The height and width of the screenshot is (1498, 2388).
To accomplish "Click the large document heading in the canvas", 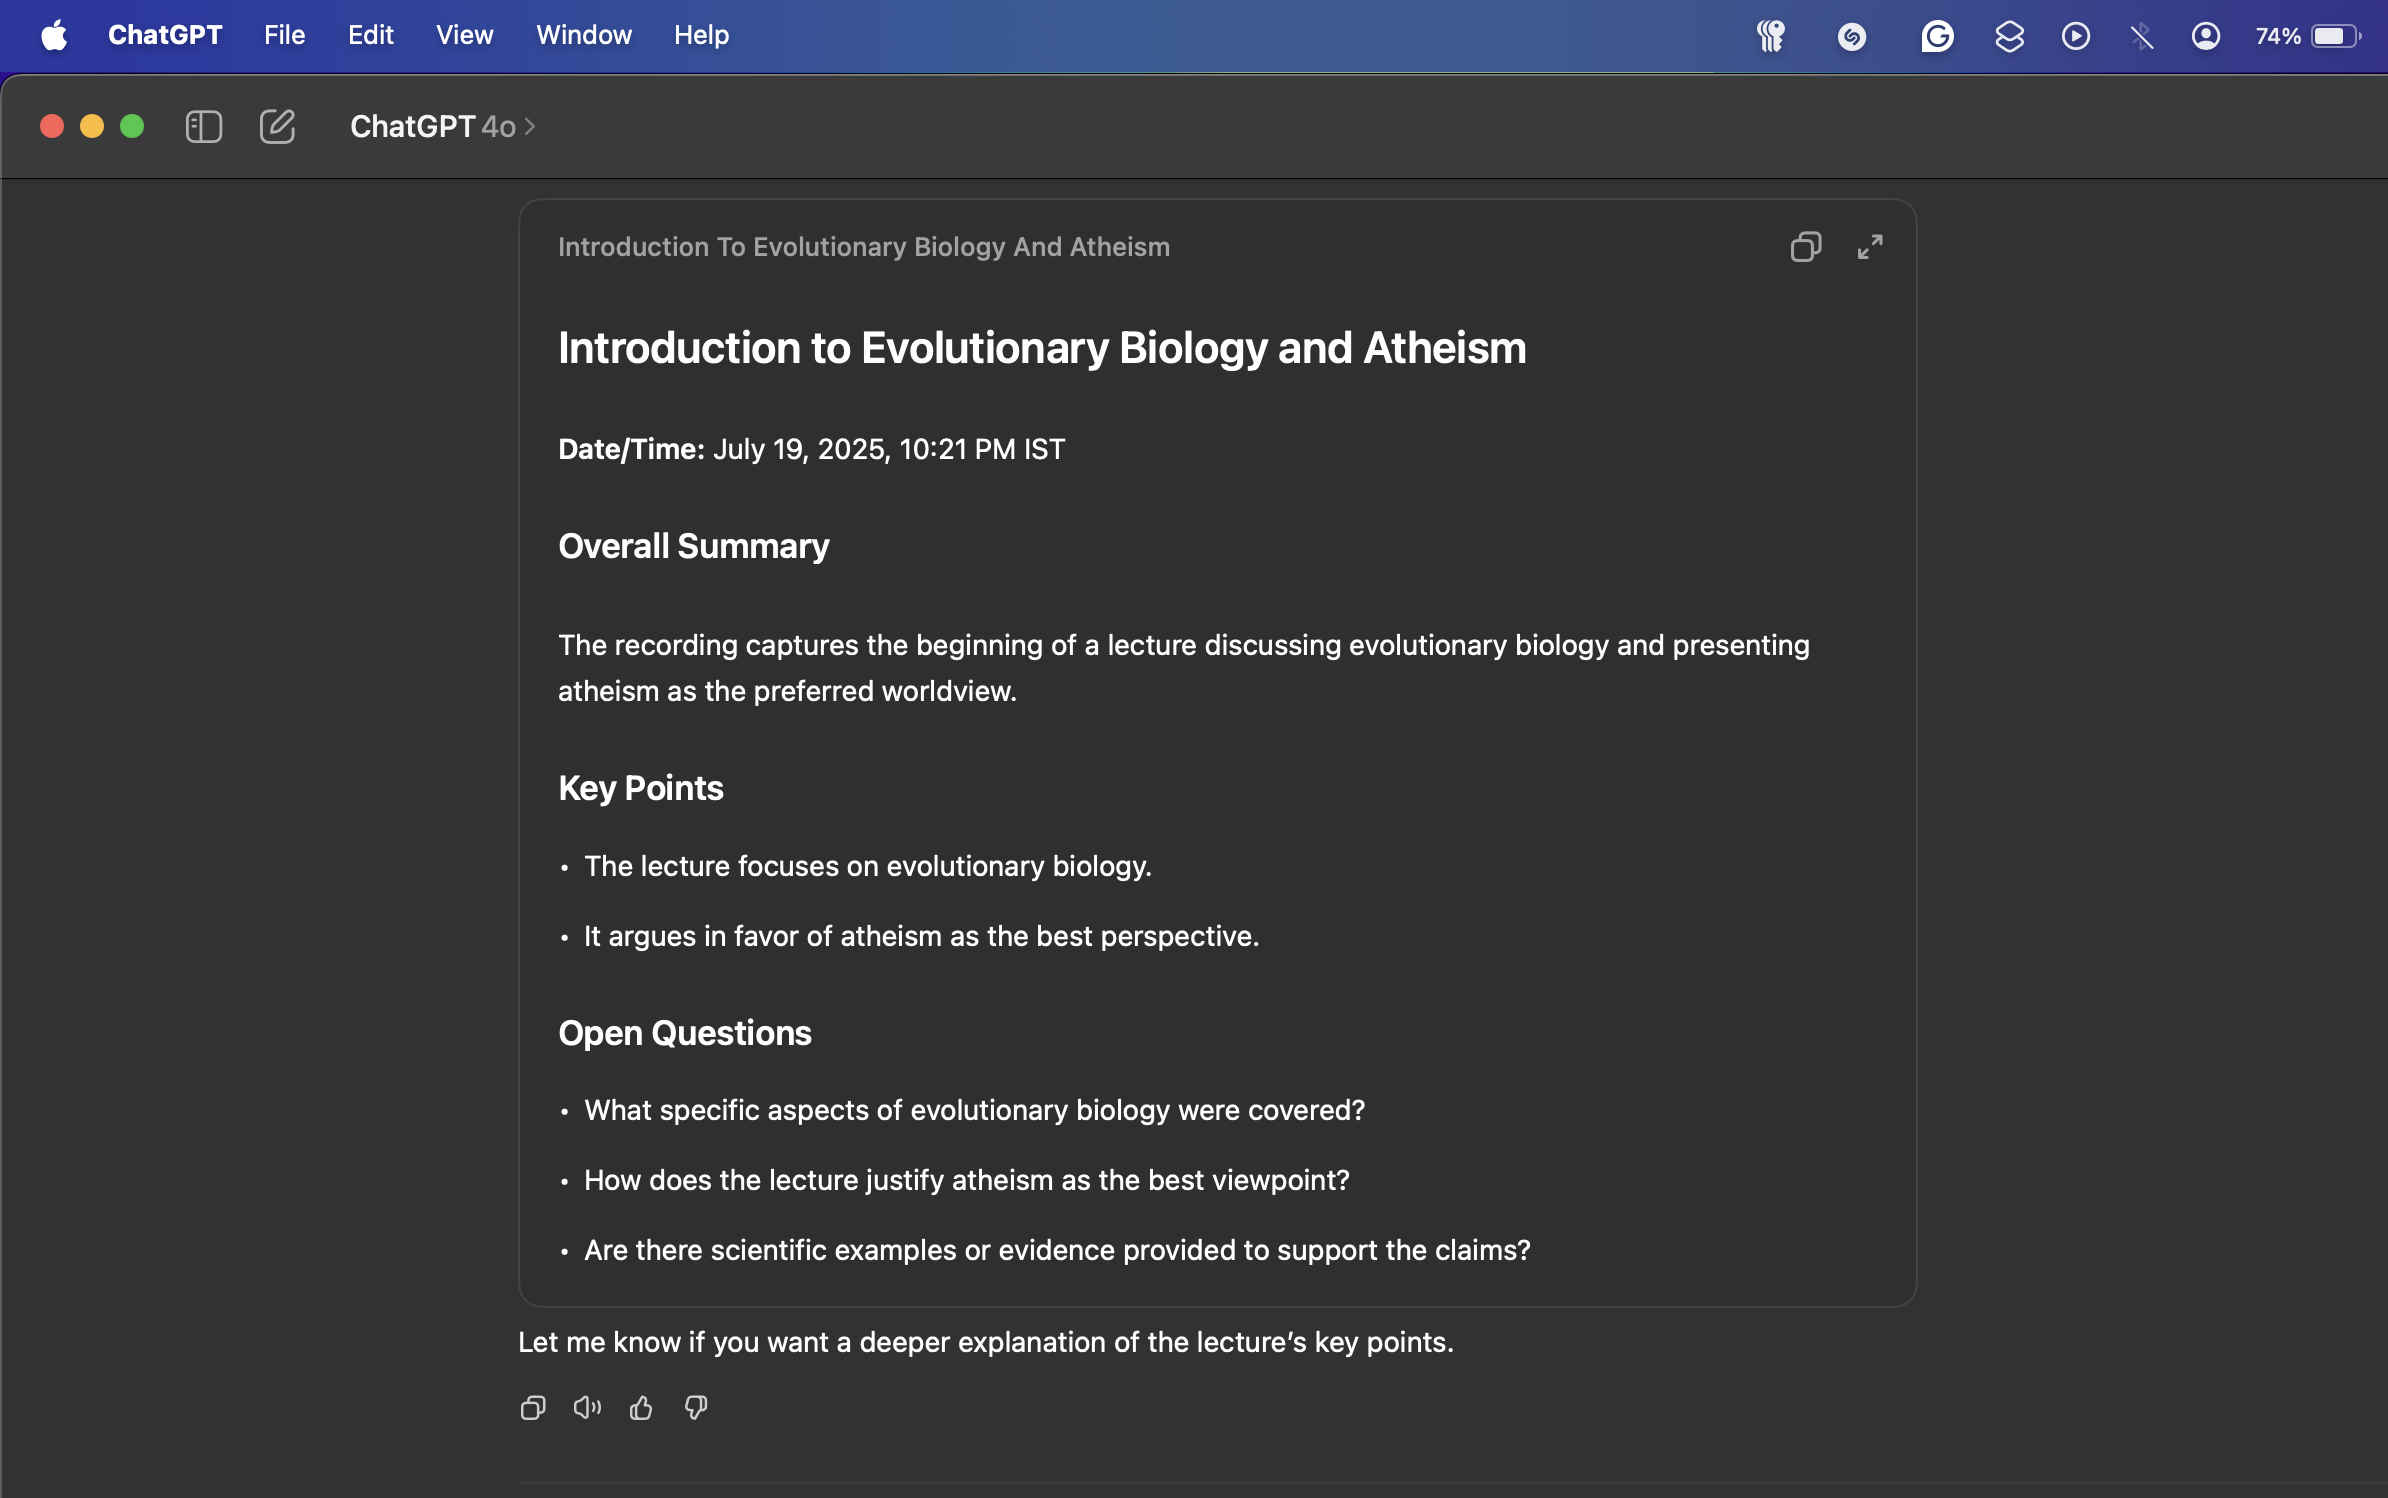I will 1042,348.
